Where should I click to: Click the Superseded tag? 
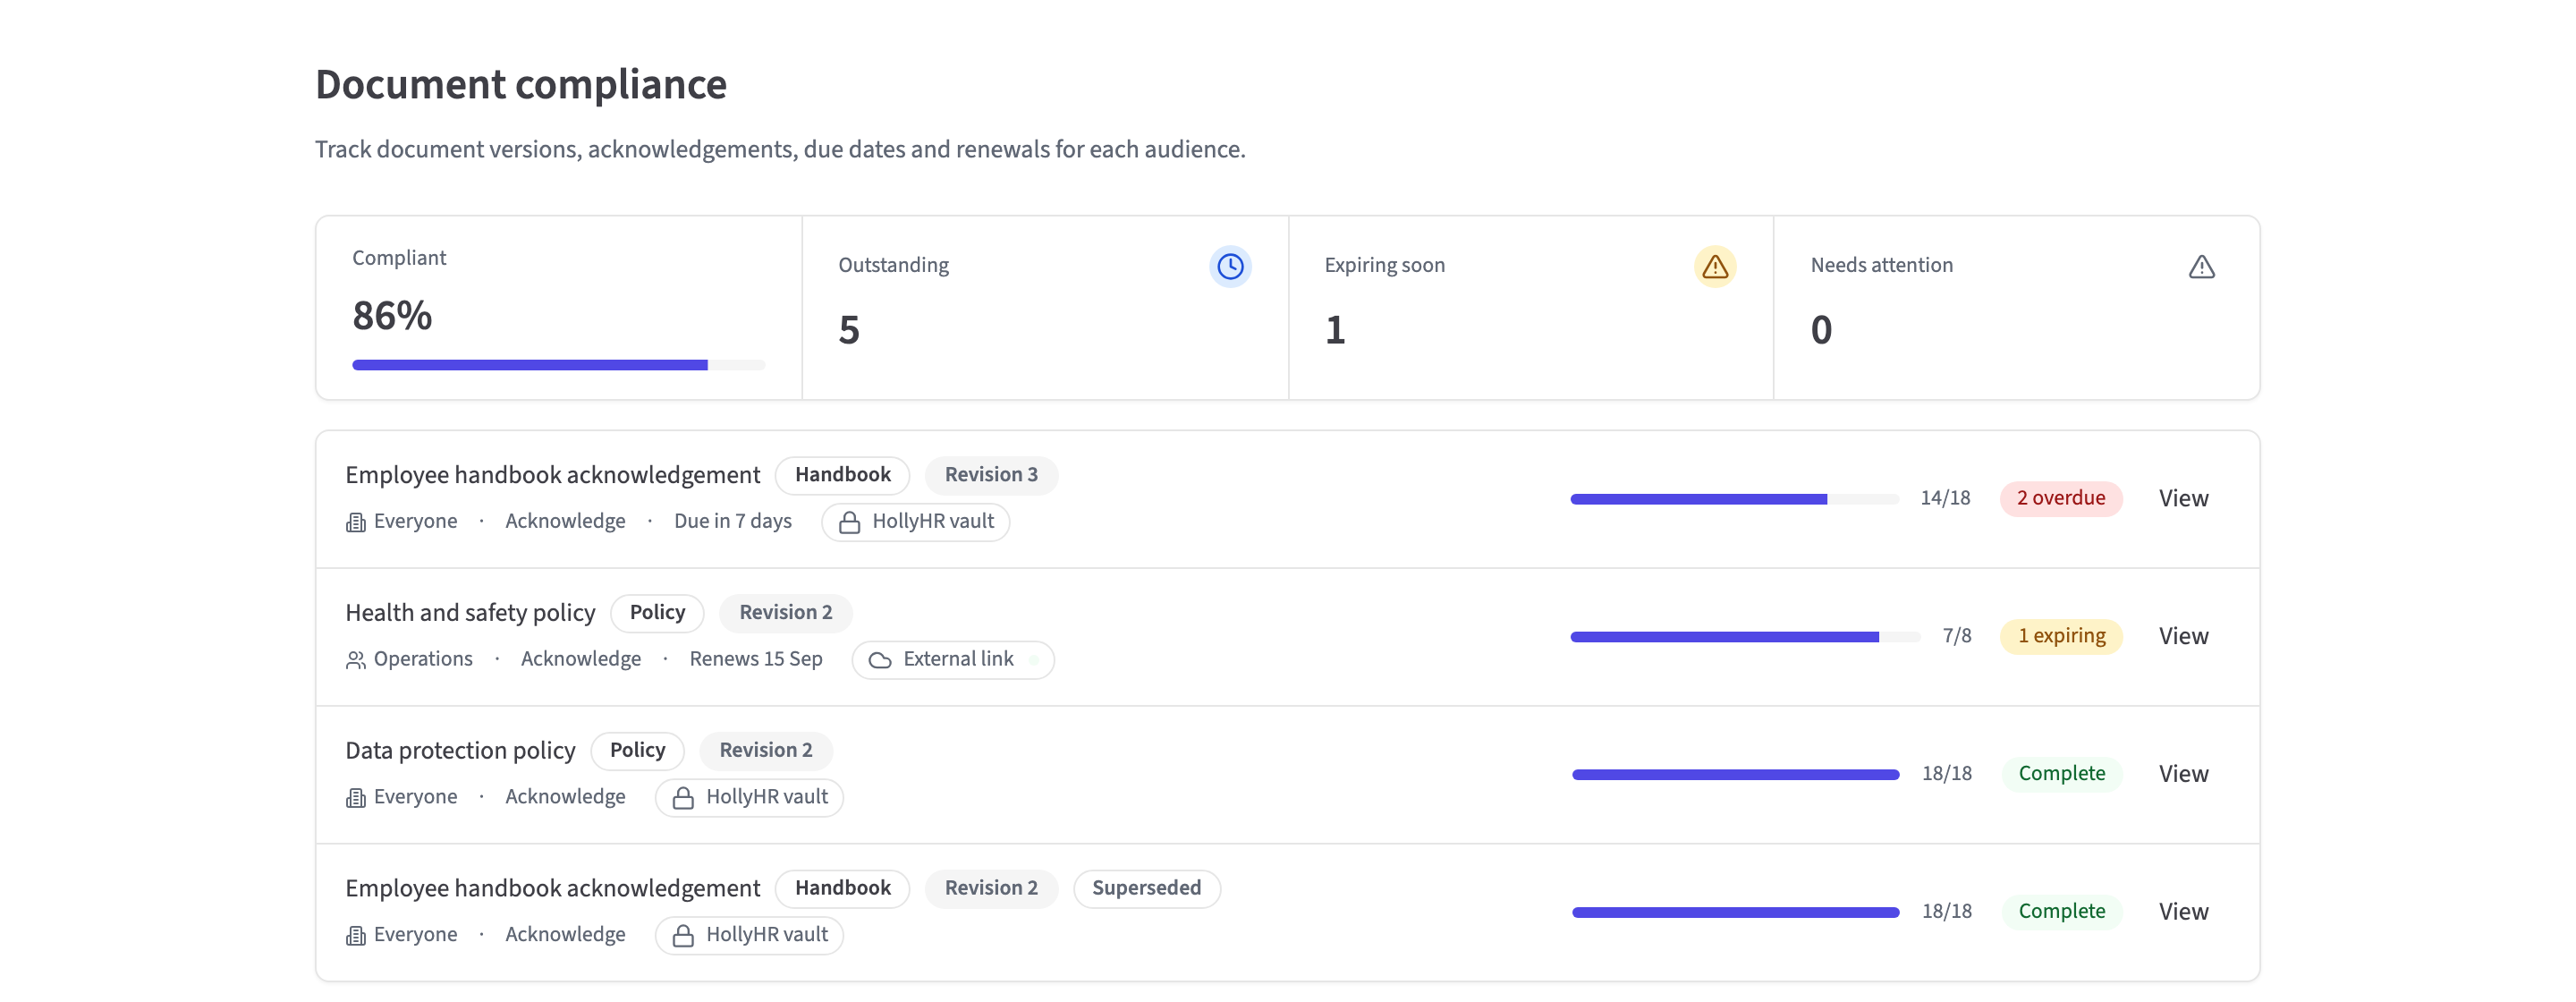point(1146,889)
